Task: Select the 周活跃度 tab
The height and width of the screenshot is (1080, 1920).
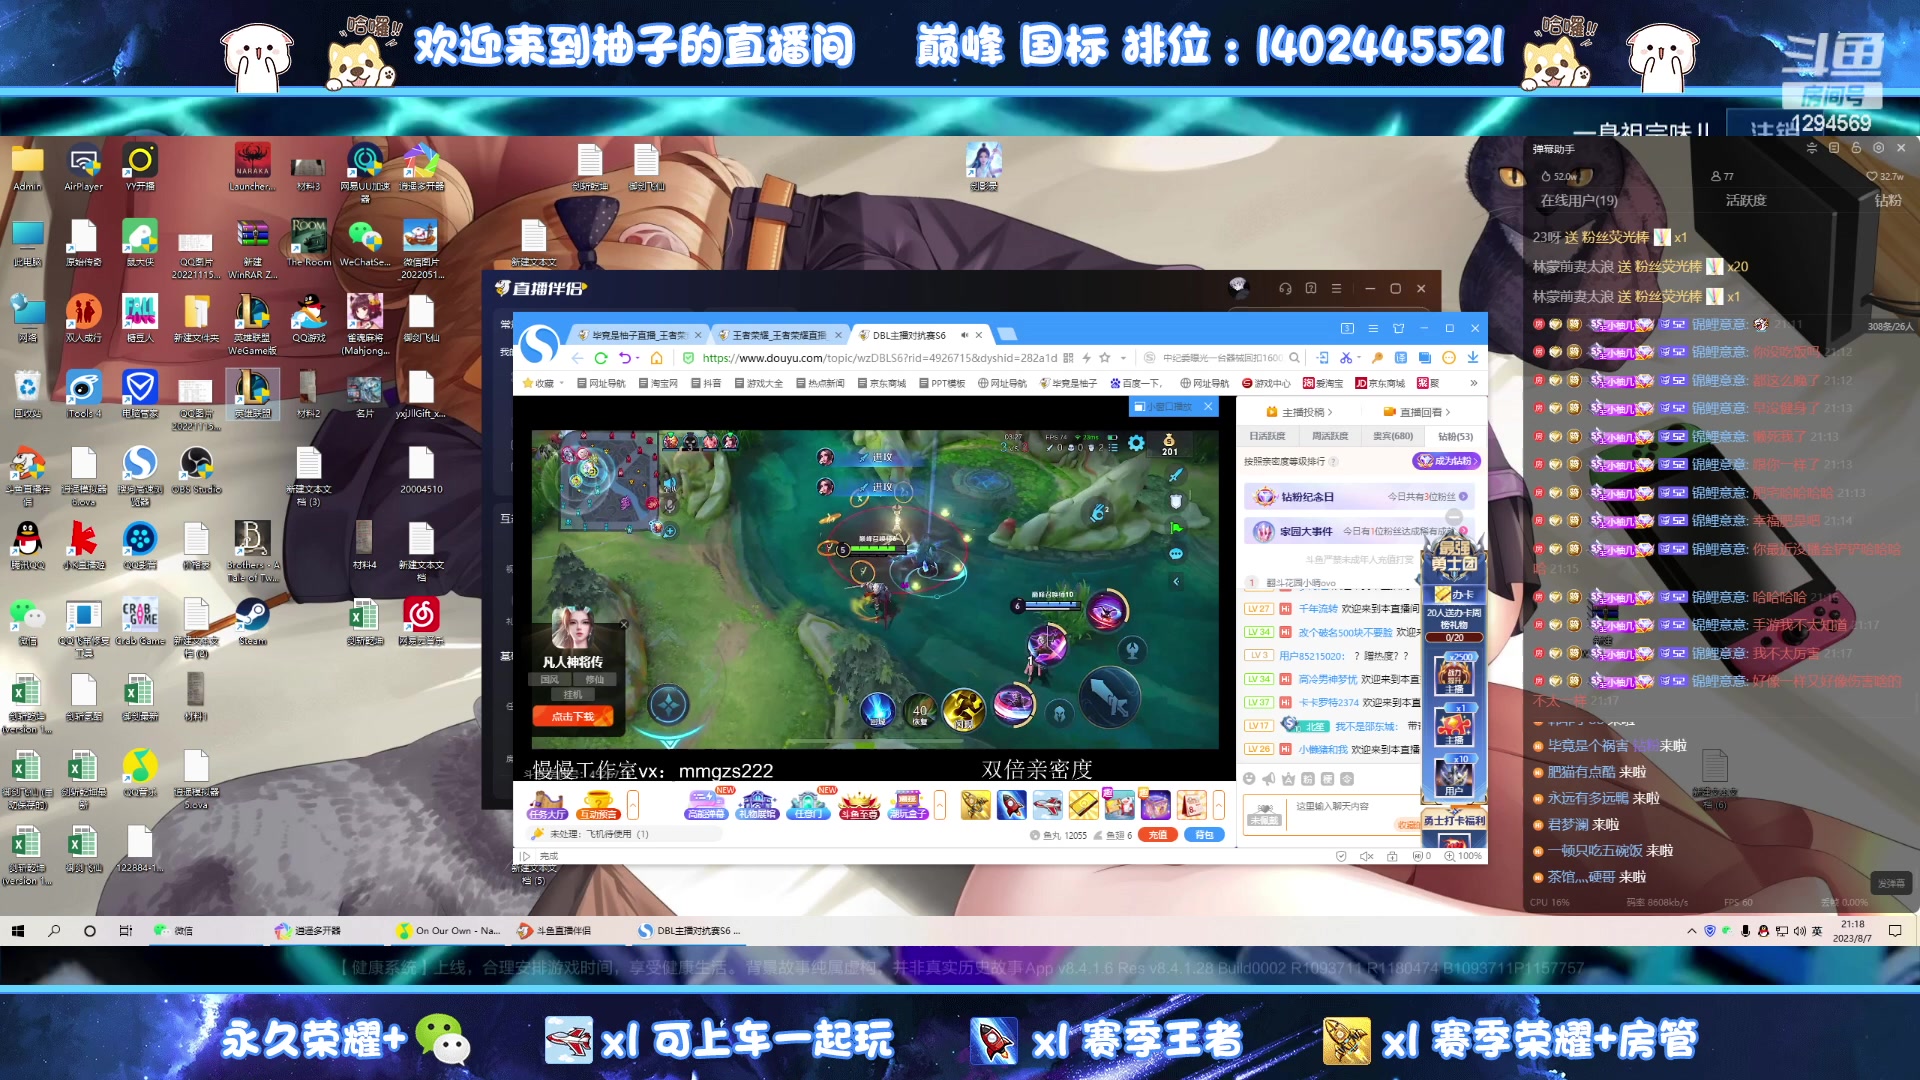Action: tap(1330, 436)
